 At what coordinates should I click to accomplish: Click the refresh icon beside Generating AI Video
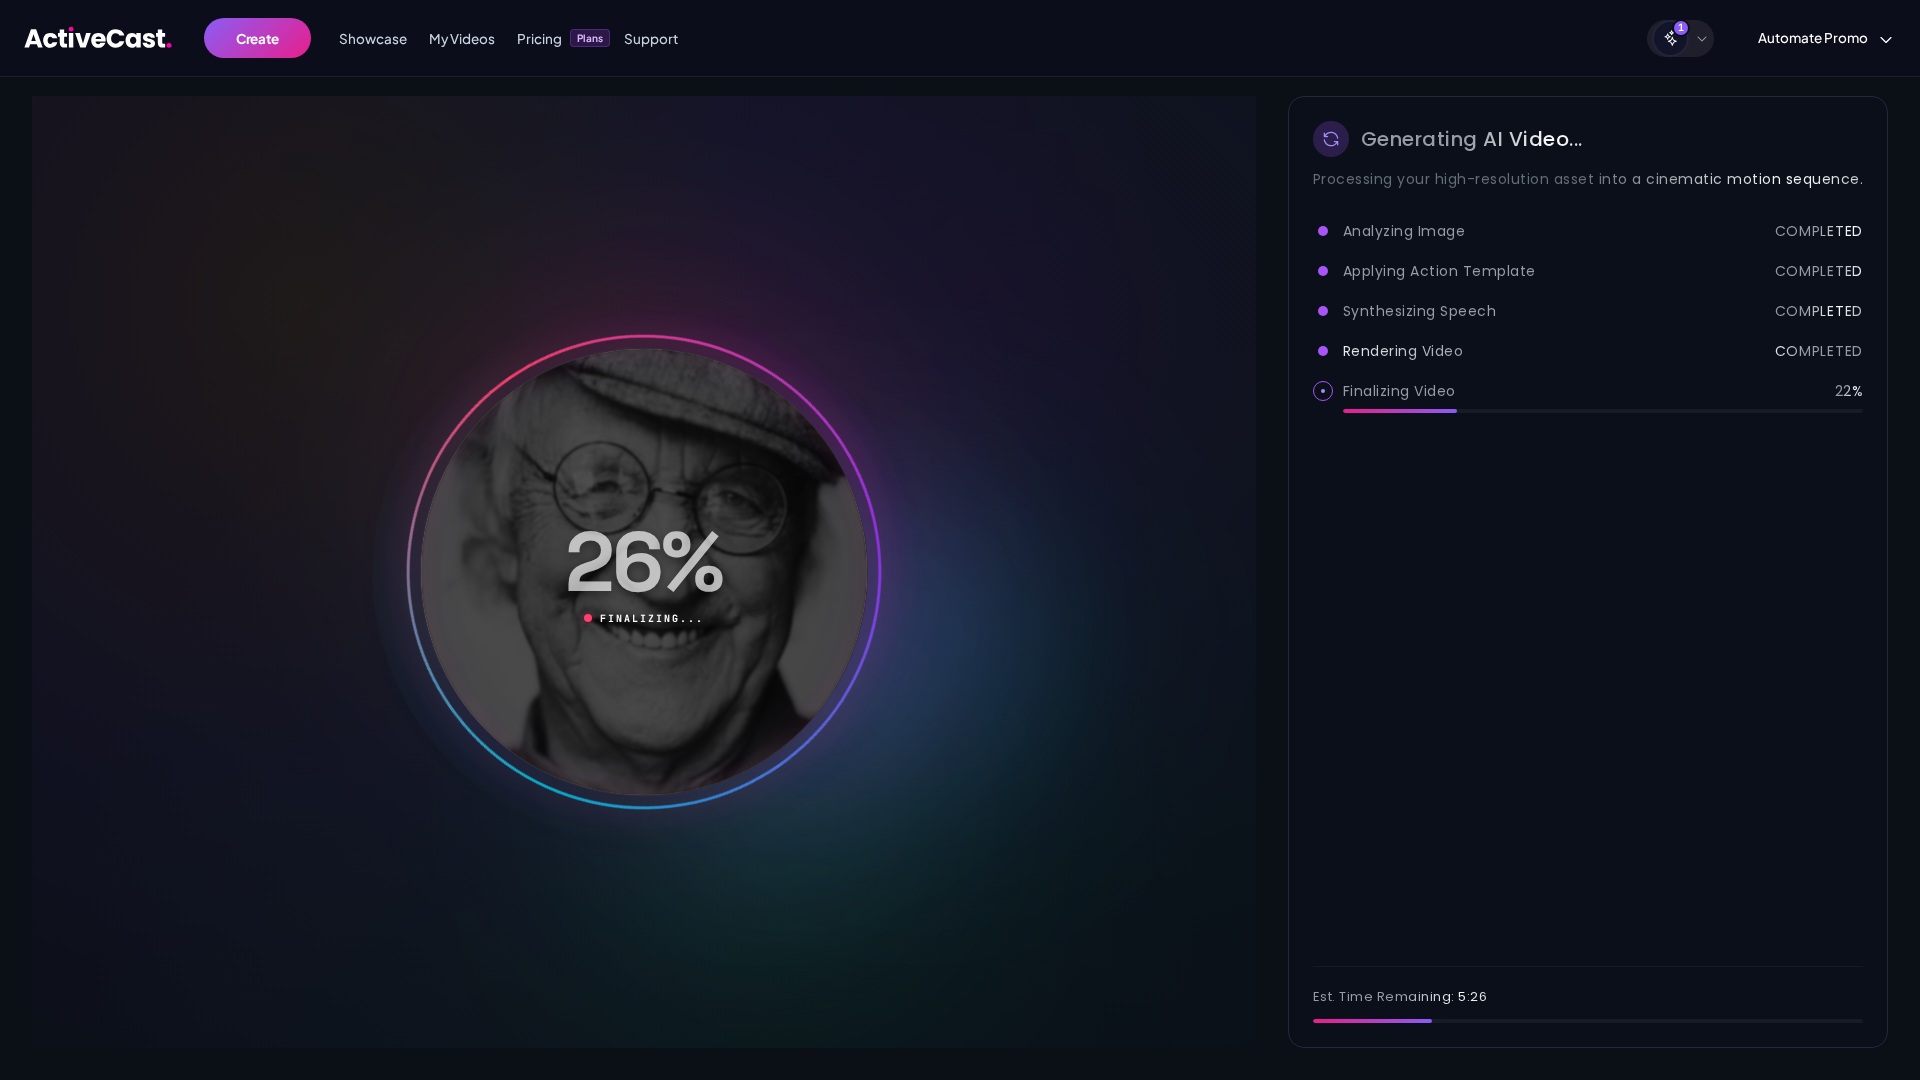click(1331, 139)
